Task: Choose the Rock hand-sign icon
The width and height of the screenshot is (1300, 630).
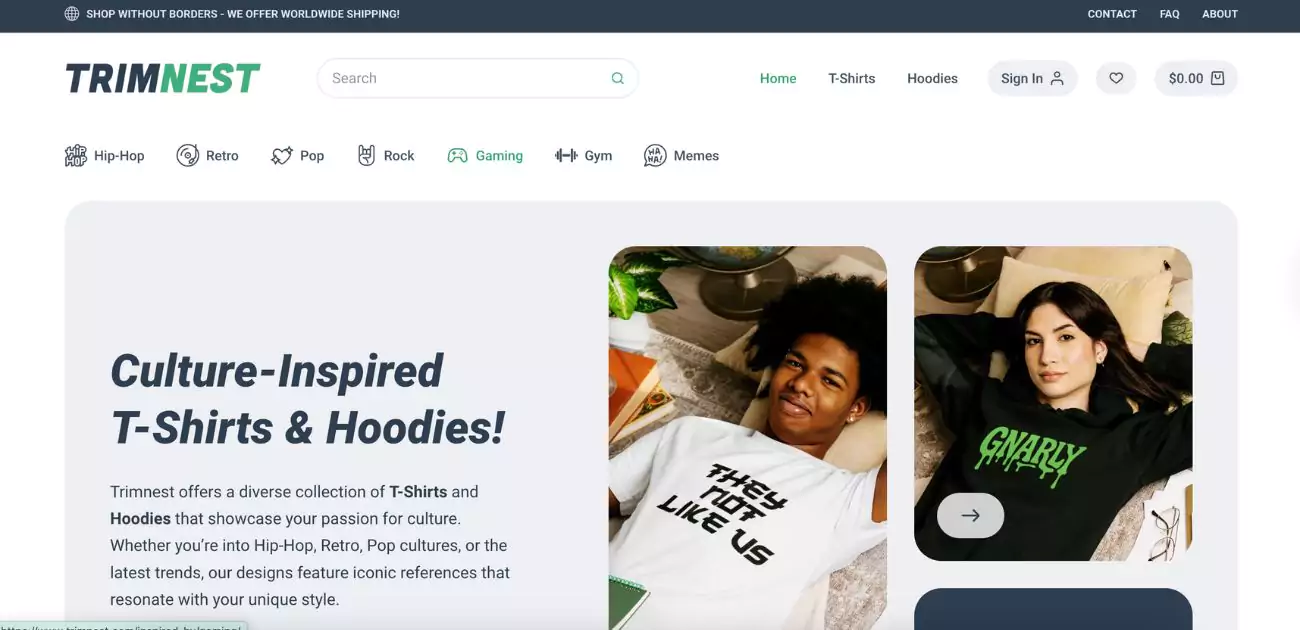Action: click(367, 156)
